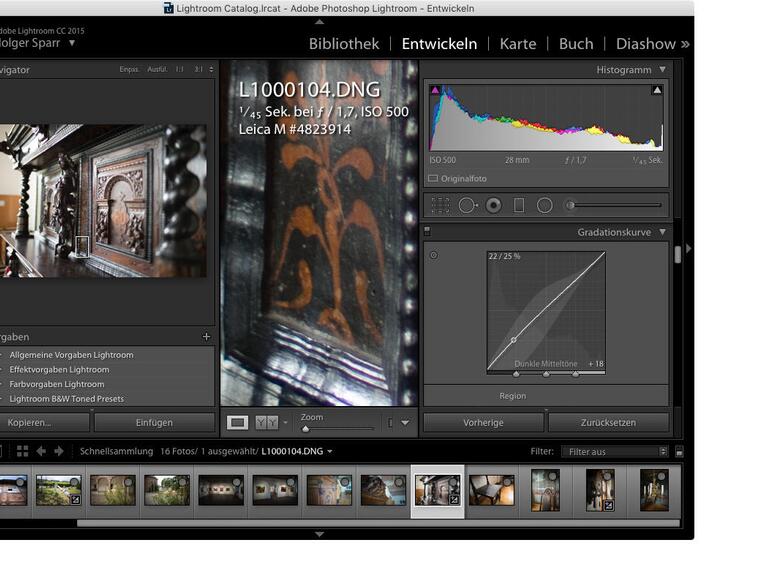Set Navigator zoom to 3:1

(x=198, y=69)
